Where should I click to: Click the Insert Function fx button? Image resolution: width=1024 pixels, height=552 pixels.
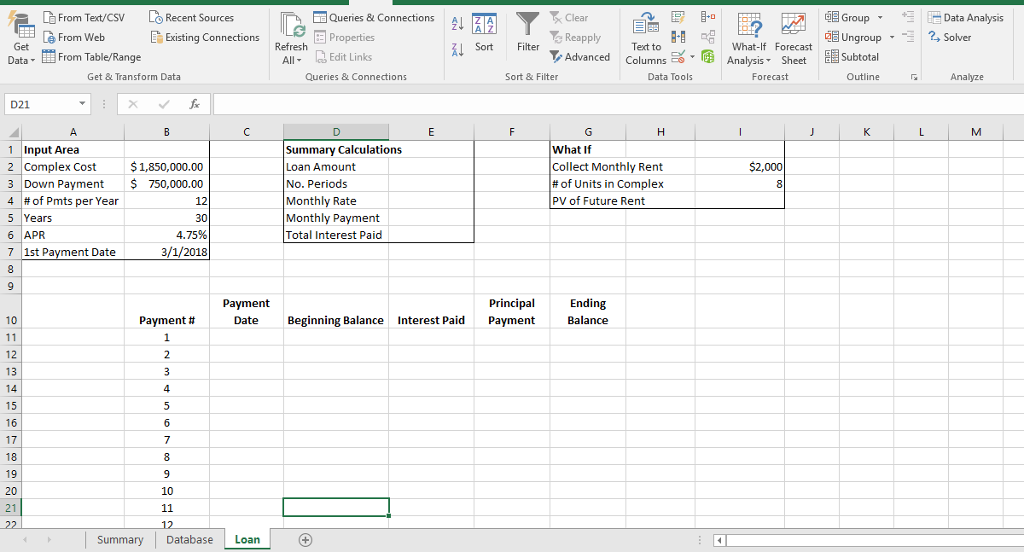coord(194,104)
